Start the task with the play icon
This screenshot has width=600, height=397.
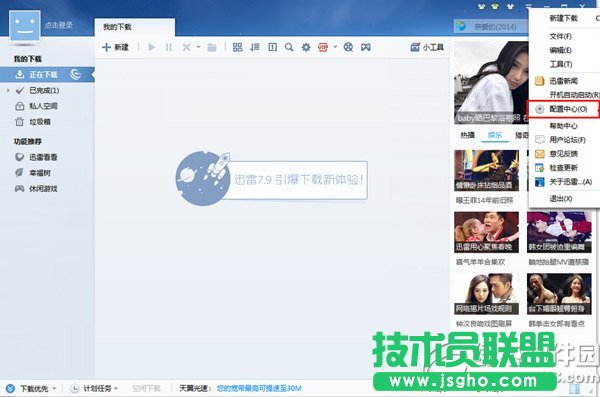tap(152, 47)
